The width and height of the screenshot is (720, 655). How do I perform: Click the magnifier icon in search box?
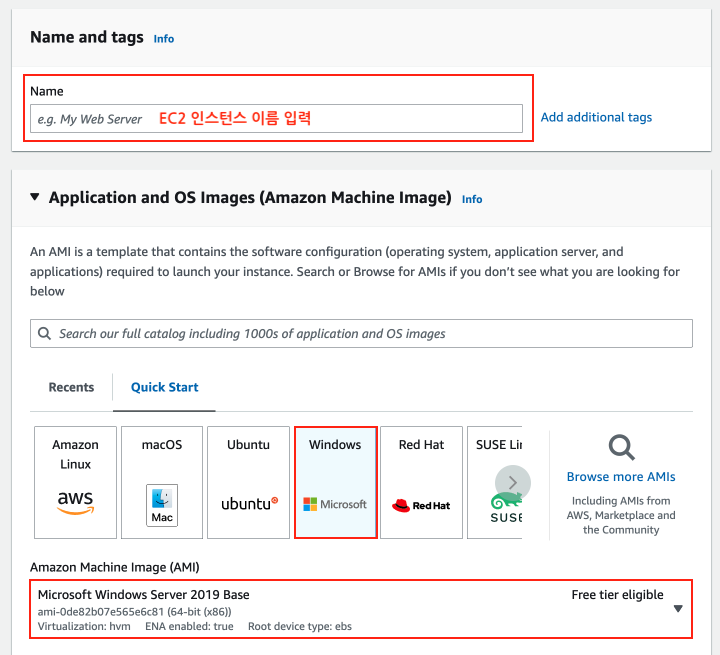45,333
